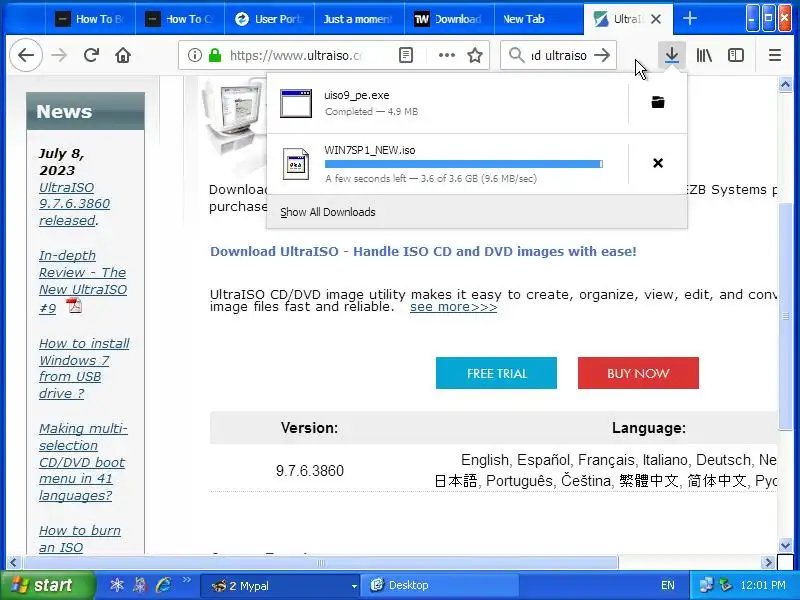Viewport: 800px width, 600px height.
Task: Switch to the New Tab tab
Action: click(x=539, y=19)
